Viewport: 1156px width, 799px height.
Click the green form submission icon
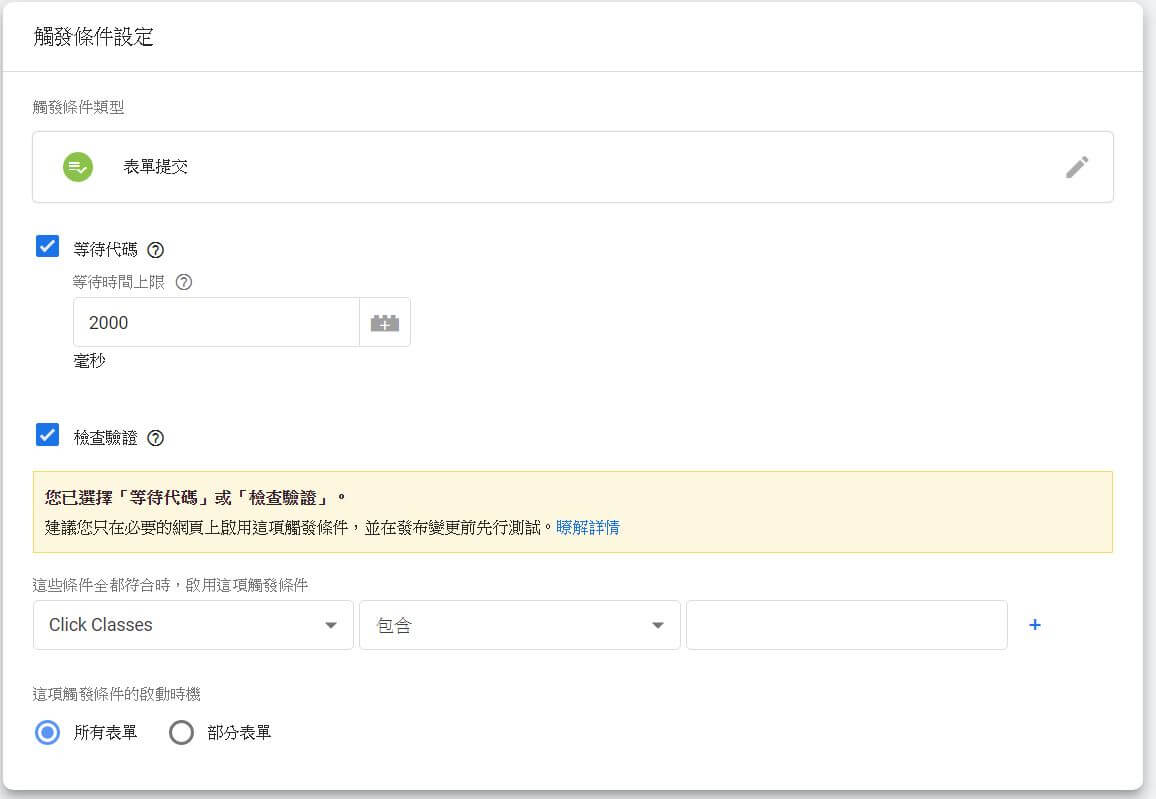(x=78, y=167)
